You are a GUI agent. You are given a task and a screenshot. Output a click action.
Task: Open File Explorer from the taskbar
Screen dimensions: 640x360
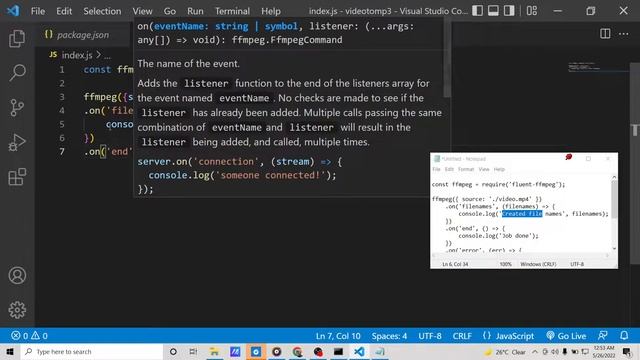pyautogui.click(x=214, y=351)
